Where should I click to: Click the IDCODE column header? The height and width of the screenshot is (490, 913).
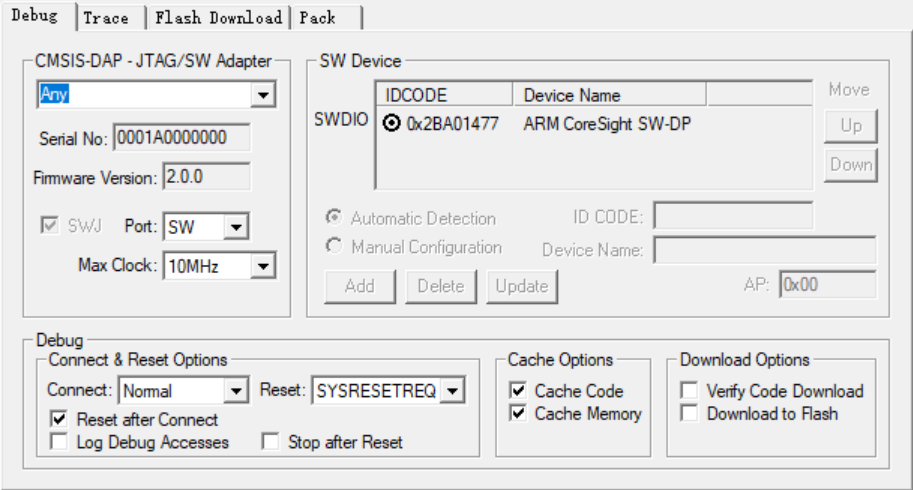coord(445,95)
